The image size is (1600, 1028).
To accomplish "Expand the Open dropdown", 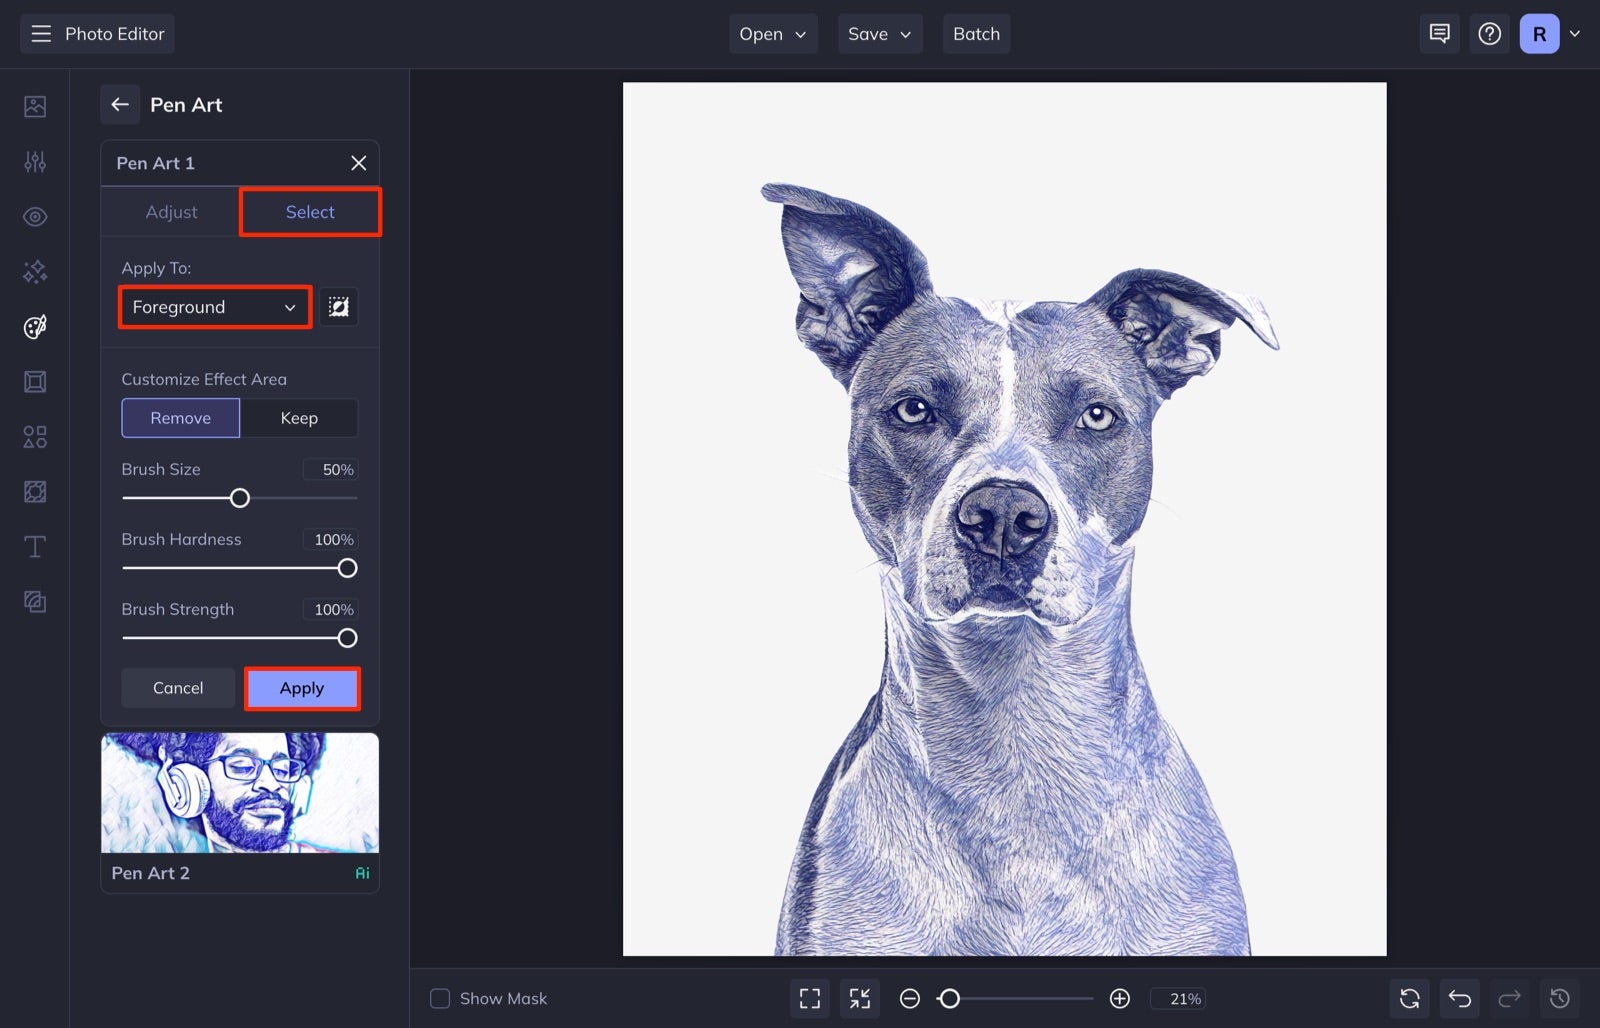I will click(x=772, y=33).
